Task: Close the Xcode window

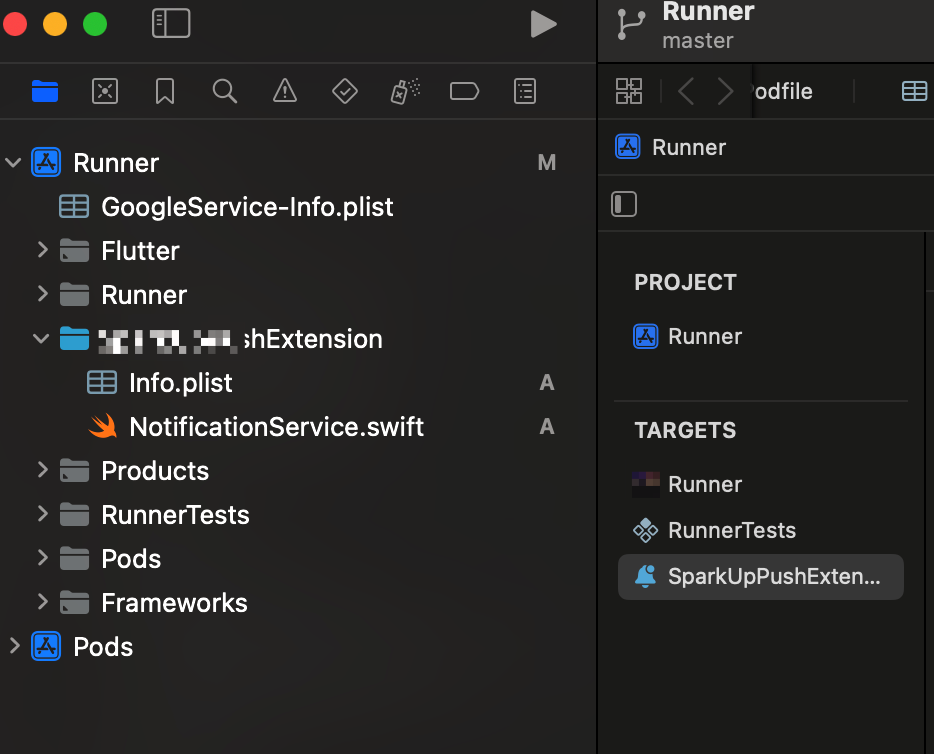Action: point(15,24)
